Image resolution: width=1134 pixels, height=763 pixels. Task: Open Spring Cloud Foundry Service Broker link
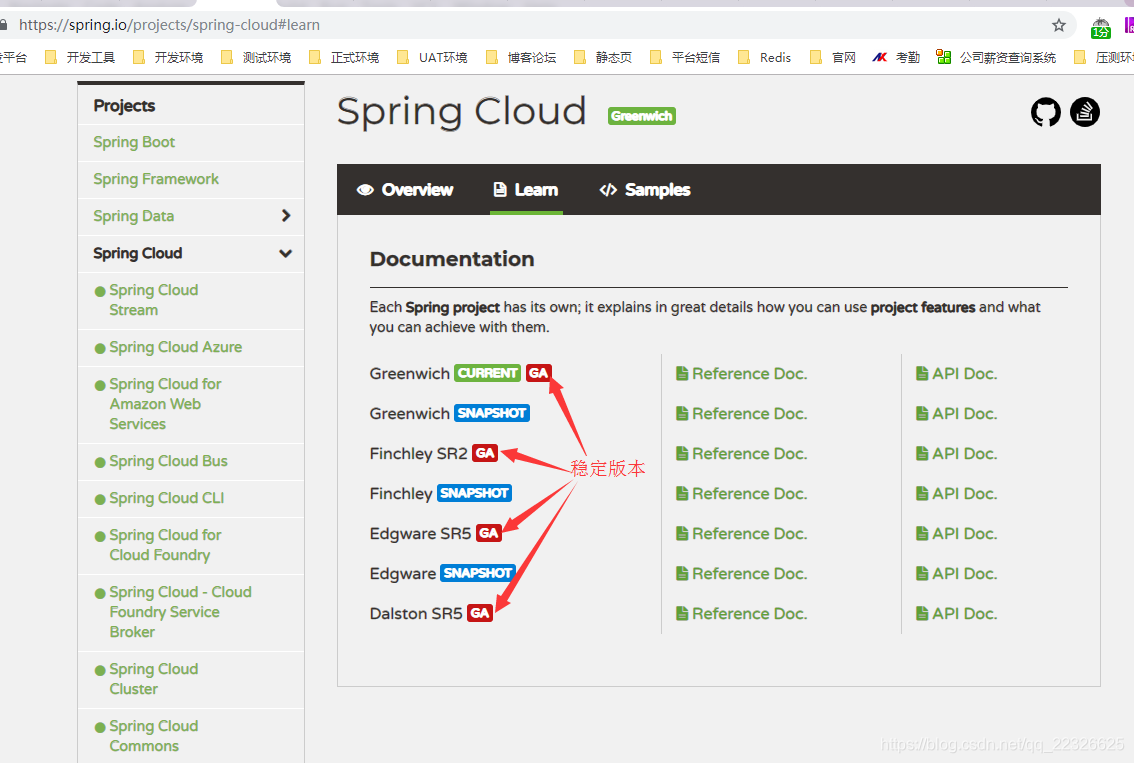click(180, 612)
